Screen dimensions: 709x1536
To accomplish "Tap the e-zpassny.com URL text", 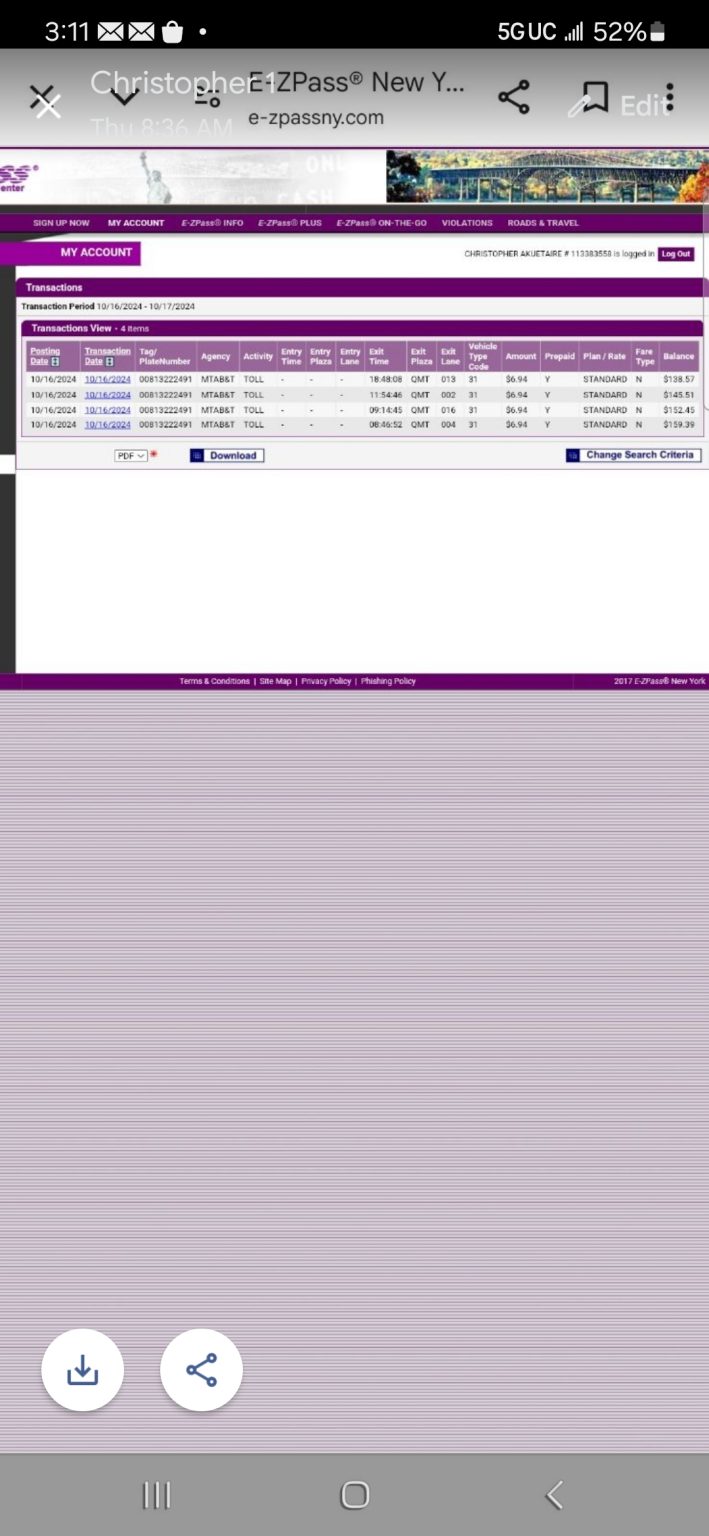I will [x=316, y=117].
